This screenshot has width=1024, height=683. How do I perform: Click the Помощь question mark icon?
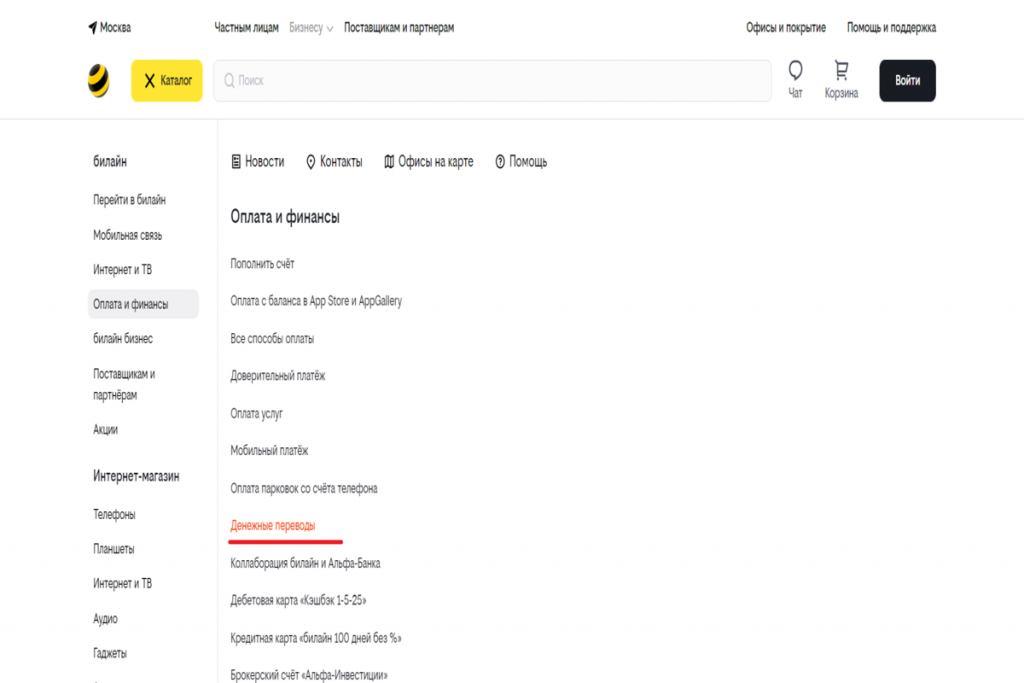click(500, 161)
